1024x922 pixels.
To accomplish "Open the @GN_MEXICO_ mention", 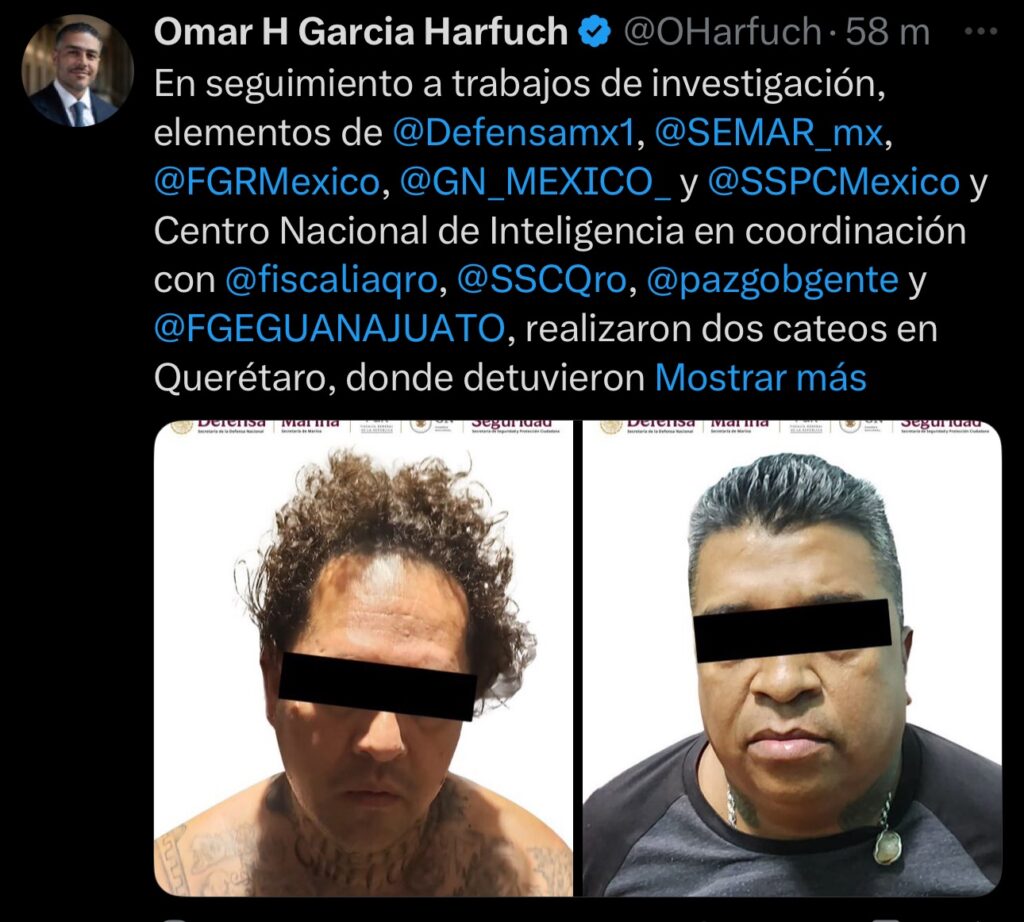I will [534, 182].
